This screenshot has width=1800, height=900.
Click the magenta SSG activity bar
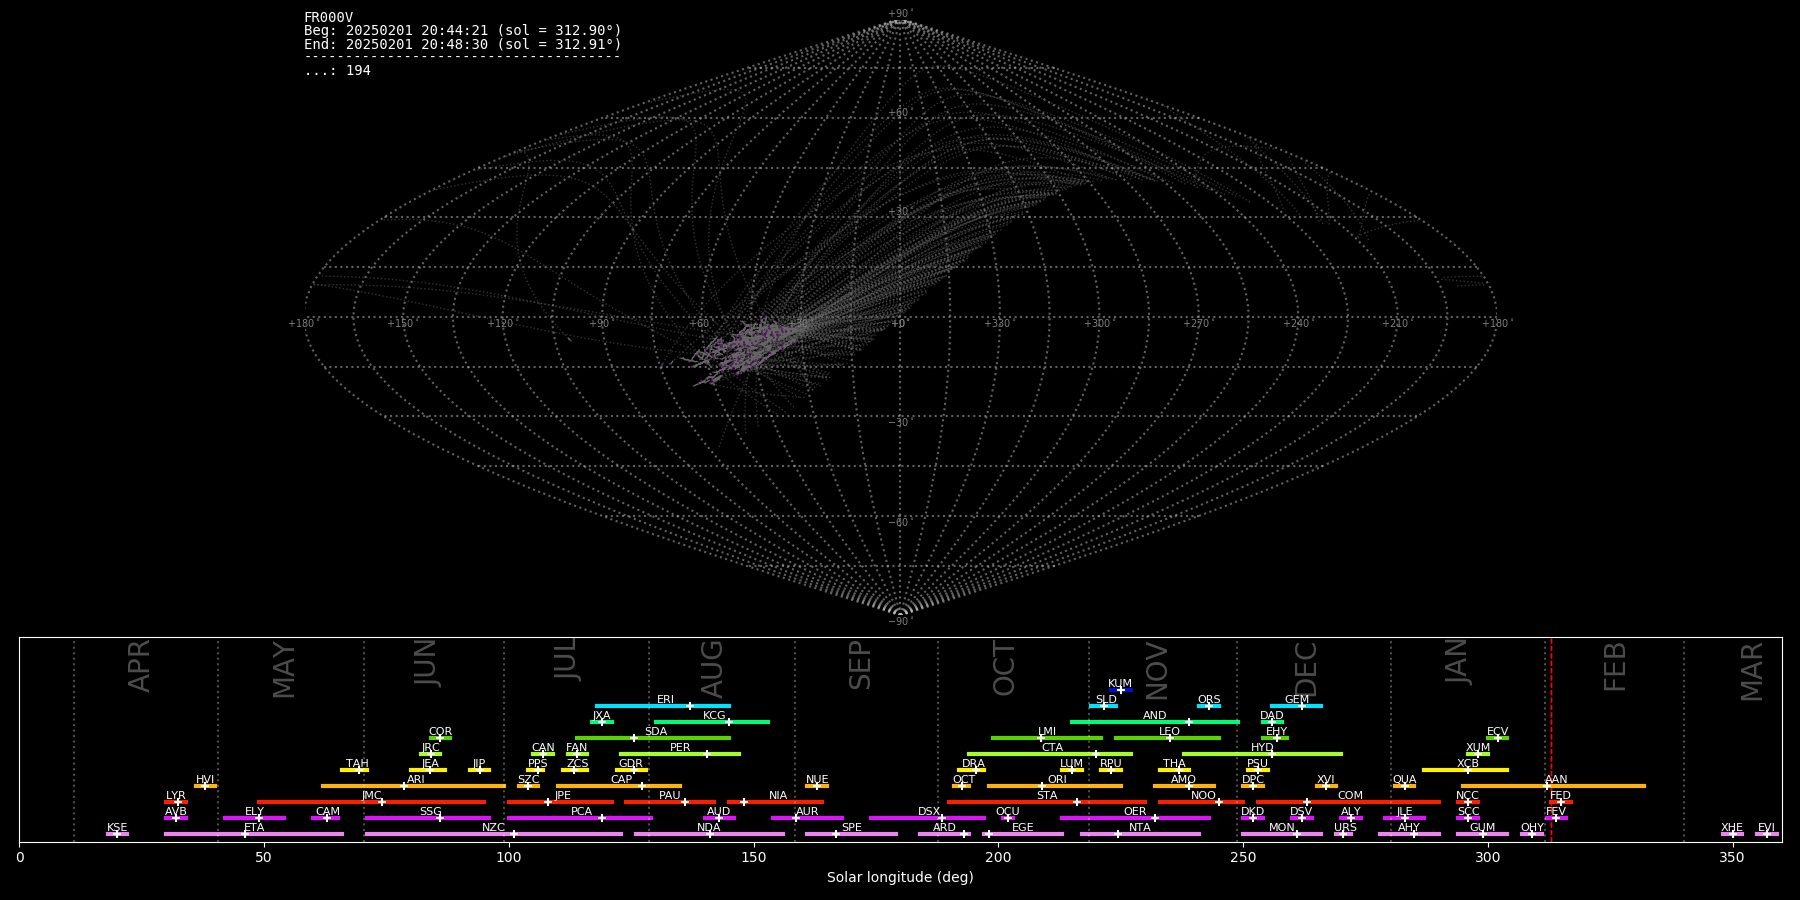[428, 818]
